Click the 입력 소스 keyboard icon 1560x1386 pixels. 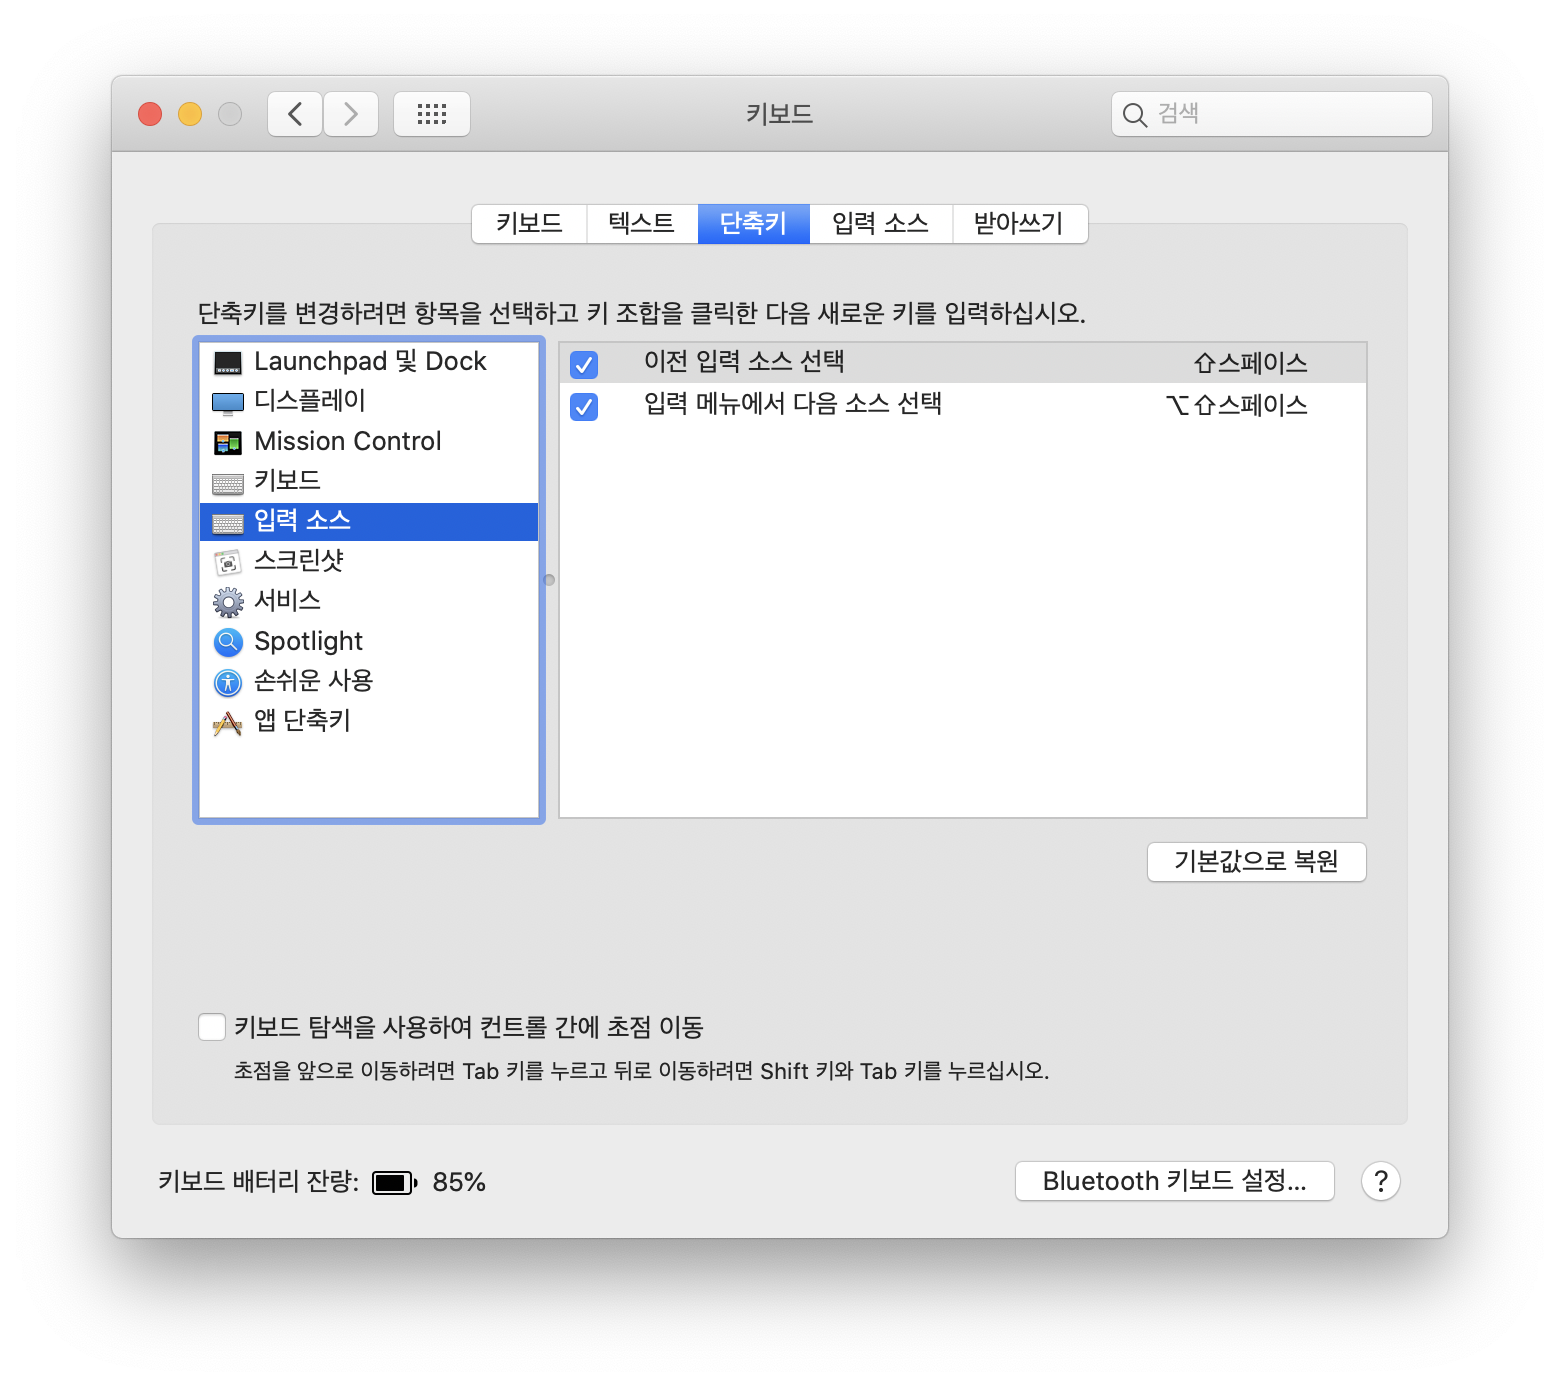click(x=228, y=523)
